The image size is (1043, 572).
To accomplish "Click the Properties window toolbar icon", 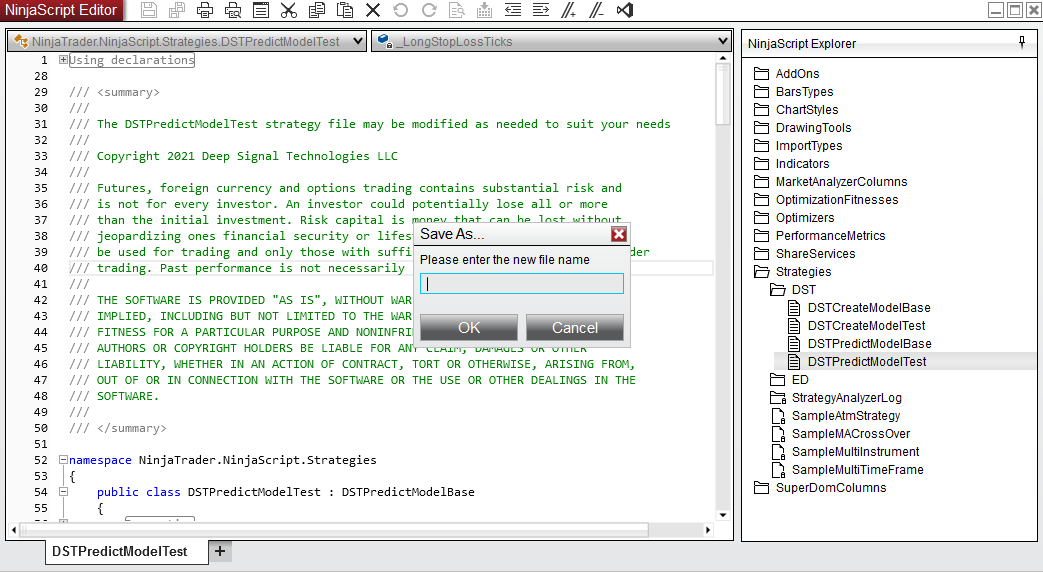I will tap(261, 10).
